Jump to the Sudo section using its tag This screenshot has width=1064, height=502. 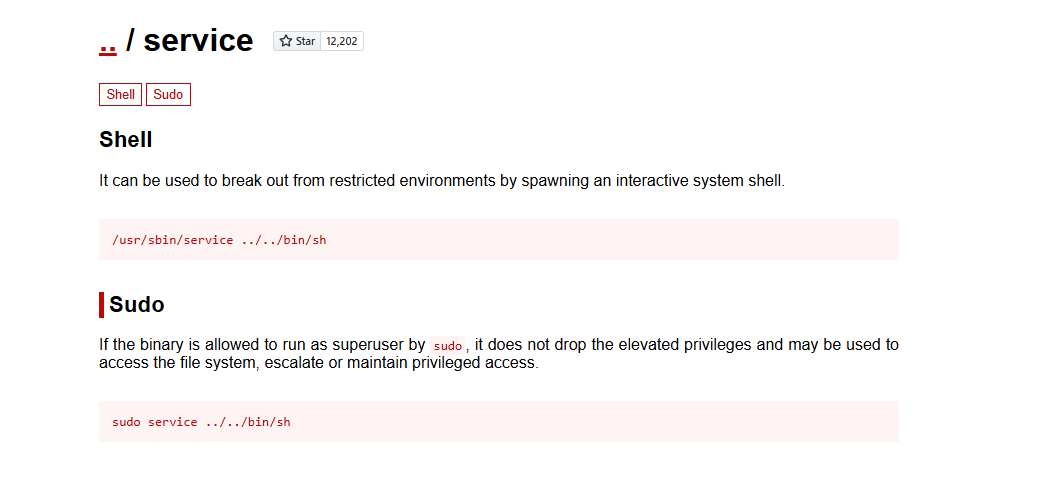[x=168, y=95]
